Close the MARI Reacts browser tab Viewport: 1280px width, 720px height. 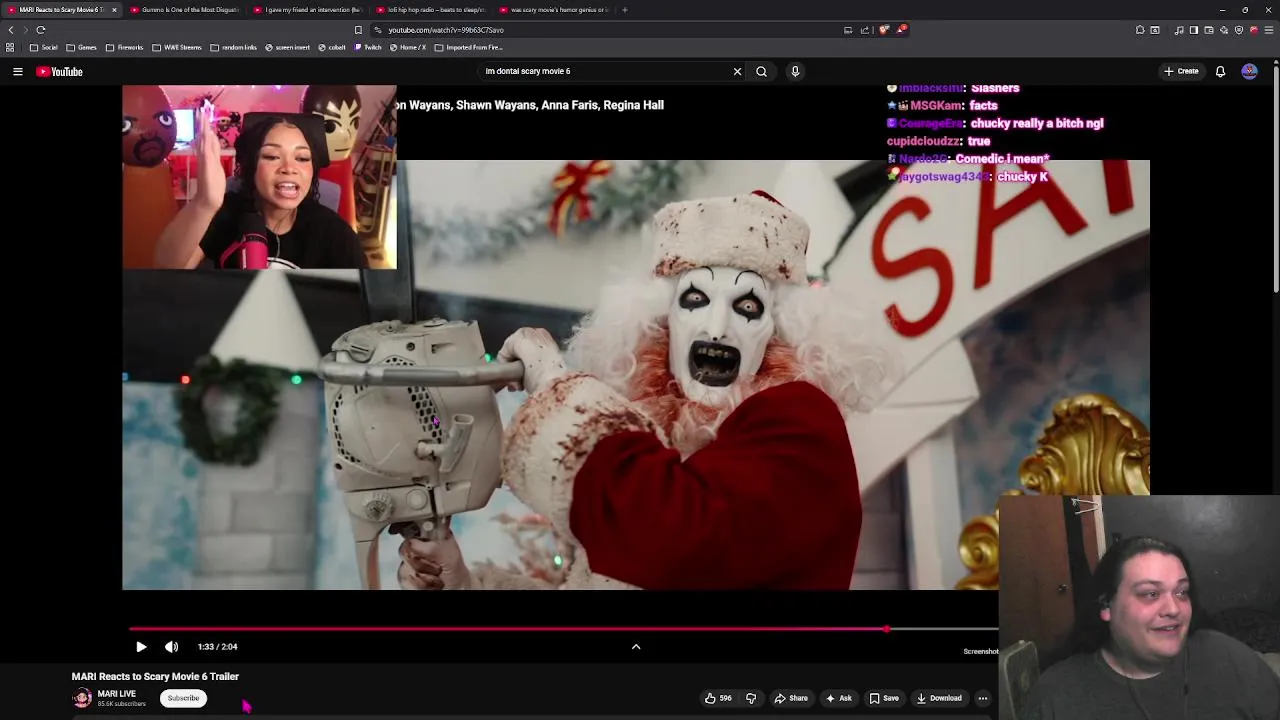tap(114, 10)
